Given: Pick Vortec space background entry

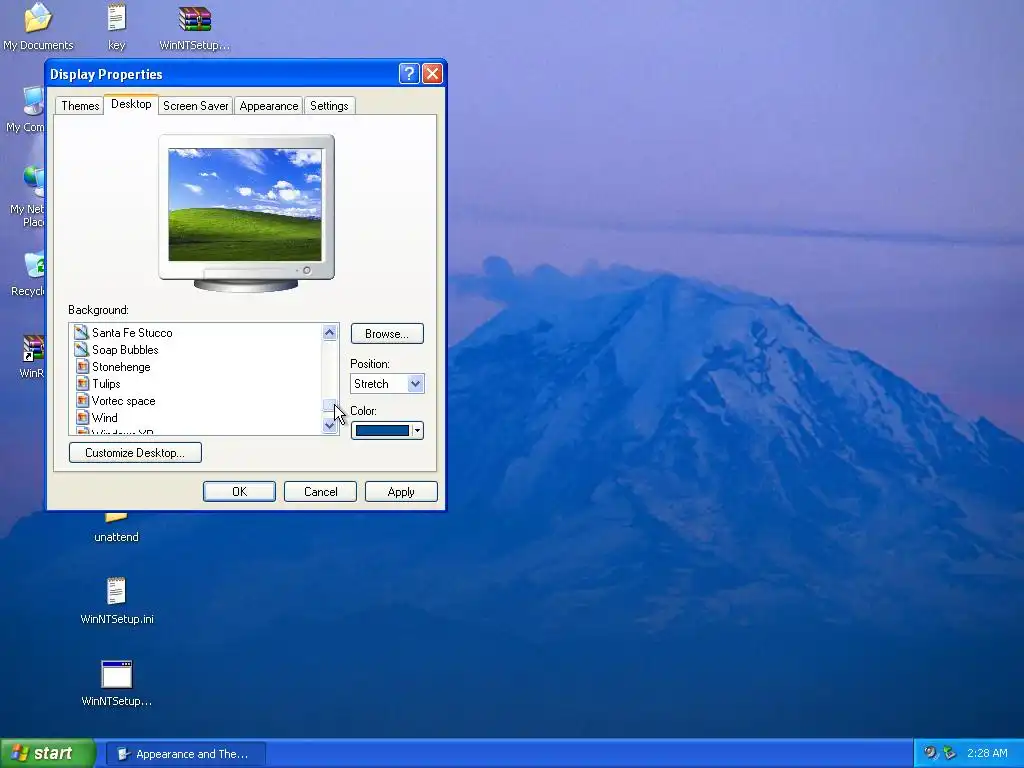Looking at the screenshot, I should pos(123,400).
